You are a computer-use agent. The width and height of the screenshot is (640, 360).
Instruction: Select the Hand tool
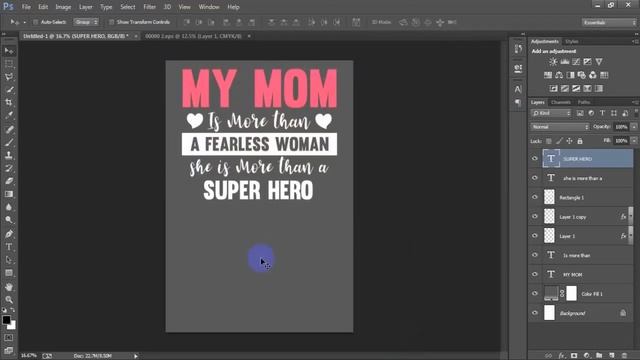tap(9, 287)
